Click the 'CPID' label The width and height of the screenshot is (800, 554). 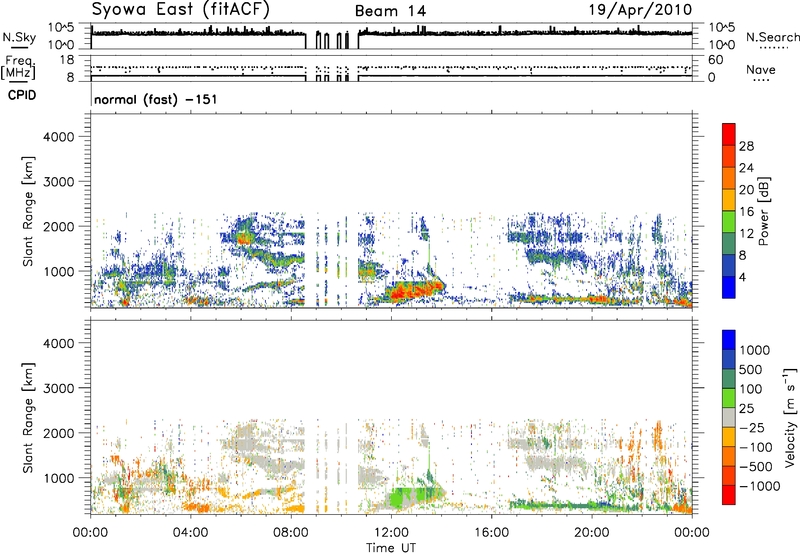tap(22, 95)
